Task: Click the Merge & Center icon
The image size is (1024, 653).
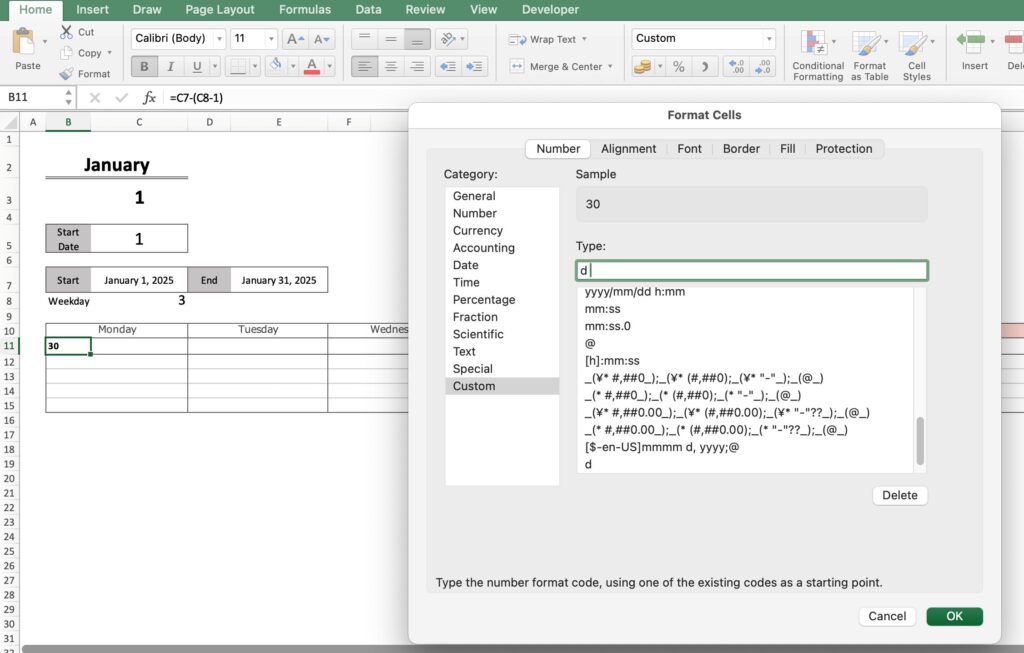Action: (517, 66)
